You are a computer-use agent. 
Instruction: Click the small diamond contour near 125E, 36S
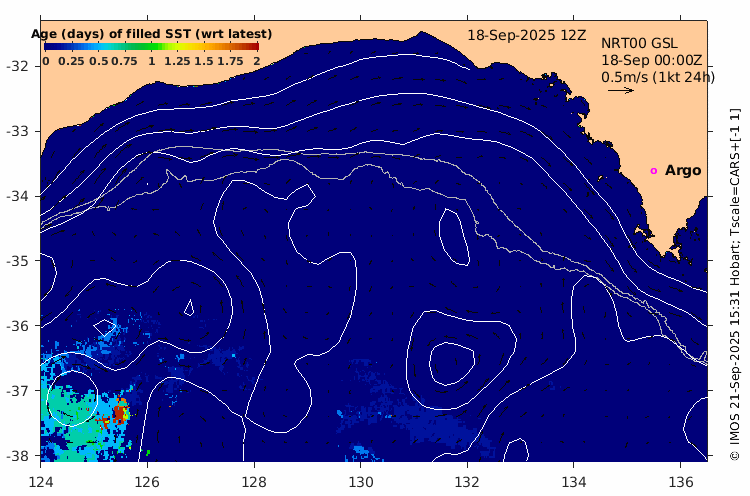pos(105,328)
